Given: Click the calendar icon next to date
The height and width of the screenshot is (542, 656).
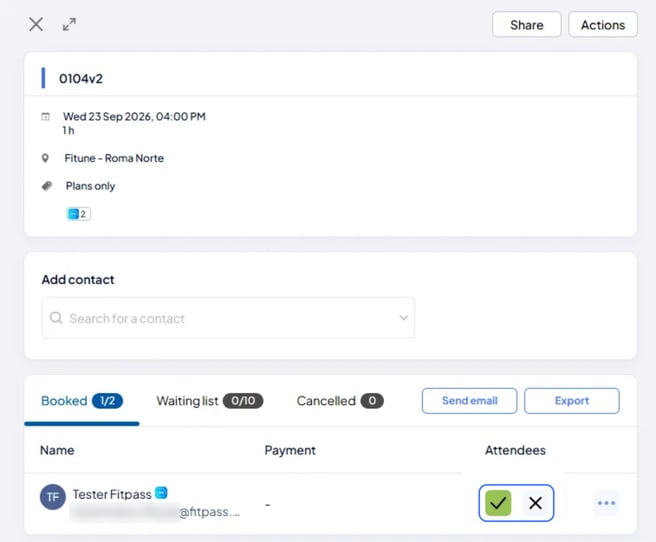Looking at the screenshot, I should [x=45, y=117].
